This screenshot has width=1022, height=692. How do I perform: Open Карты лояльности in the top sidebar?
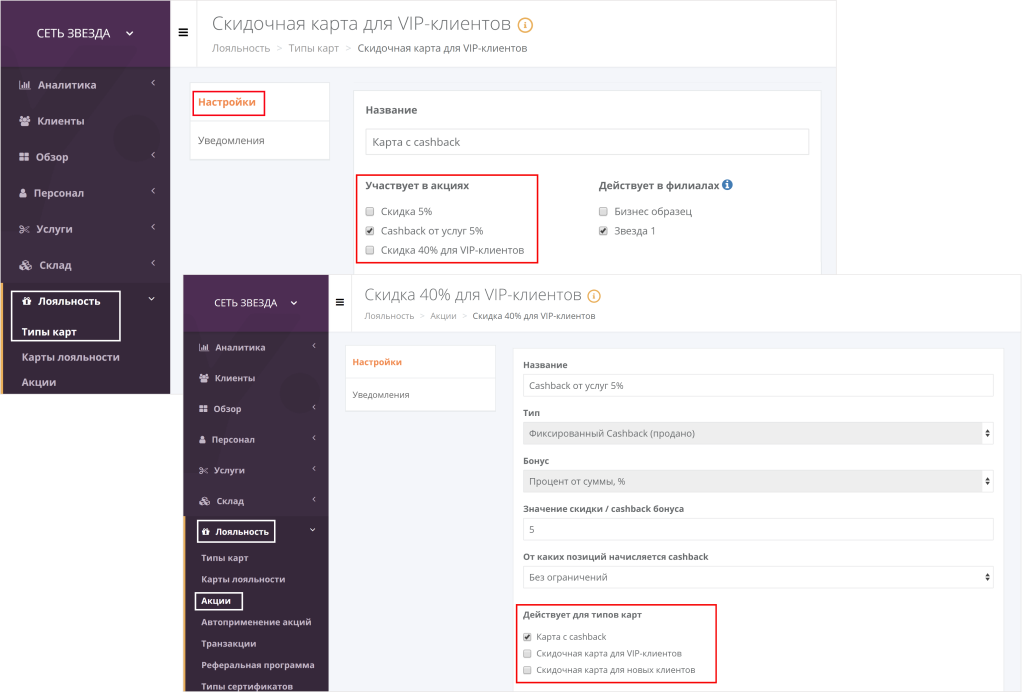point(70,357)
